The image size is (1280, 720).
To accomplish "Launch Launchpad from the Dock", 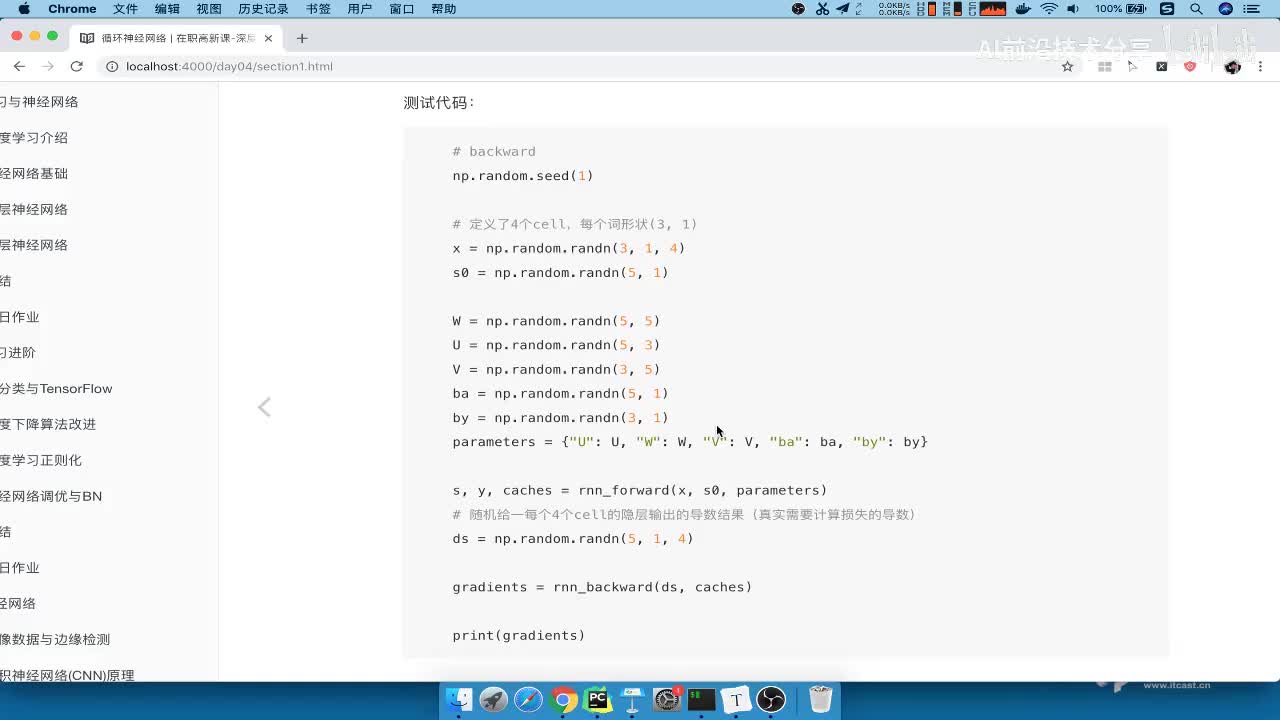I will 494,699.
